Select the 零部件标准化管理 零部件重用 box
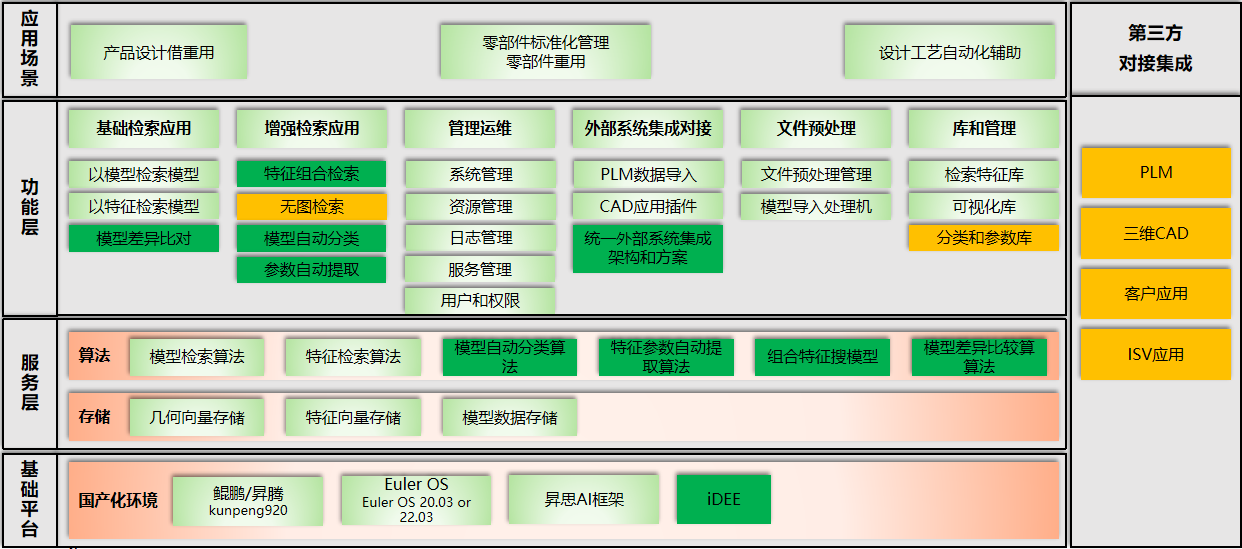 pyautogui.click(x=545, y=52)
